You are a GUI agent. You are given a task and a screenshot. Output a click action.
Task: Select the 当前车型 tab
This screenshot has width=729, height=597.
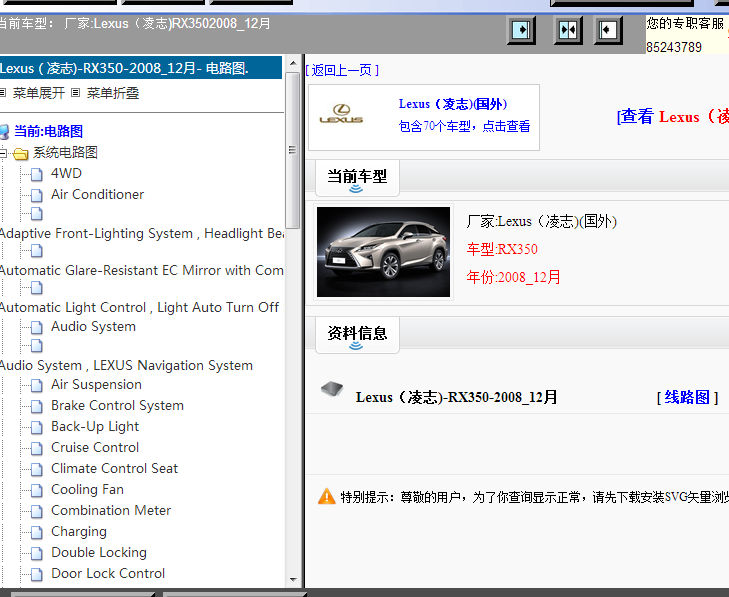[357, 178]
